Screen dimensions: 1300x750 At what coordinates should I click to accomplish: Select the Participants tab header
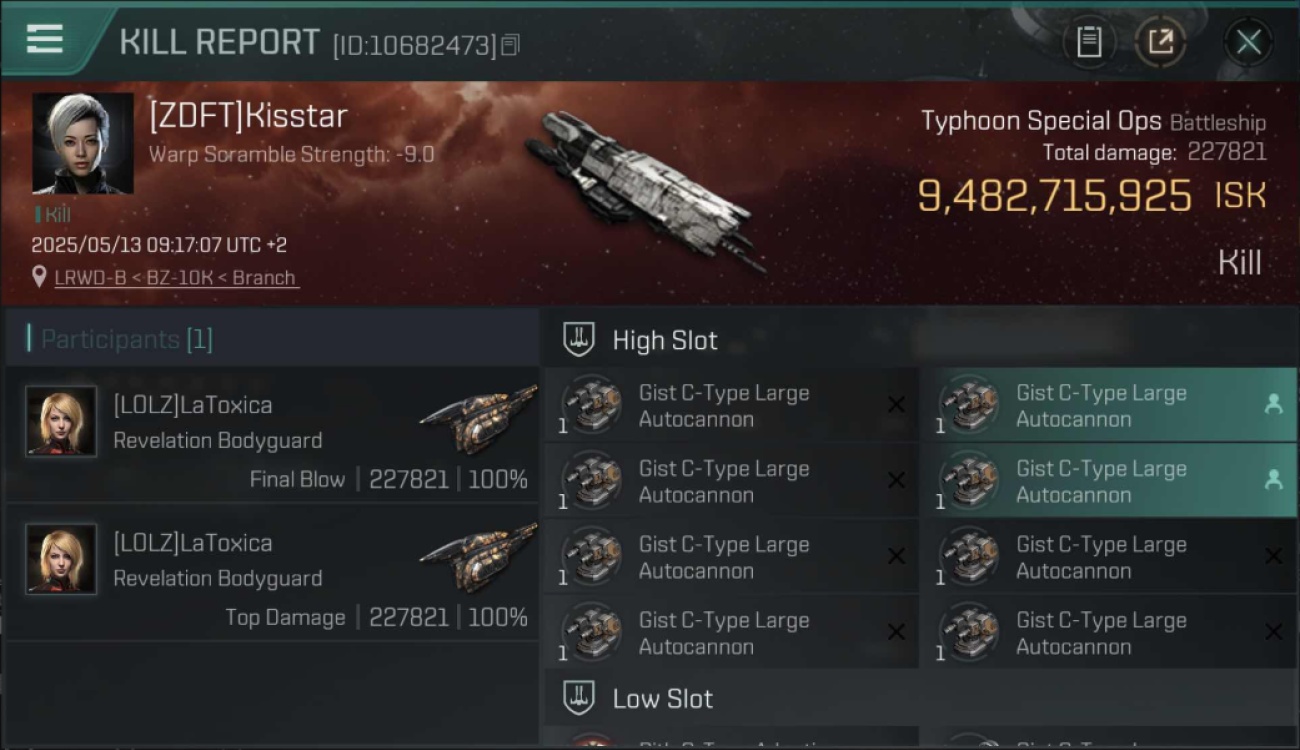tap(120, 339)
